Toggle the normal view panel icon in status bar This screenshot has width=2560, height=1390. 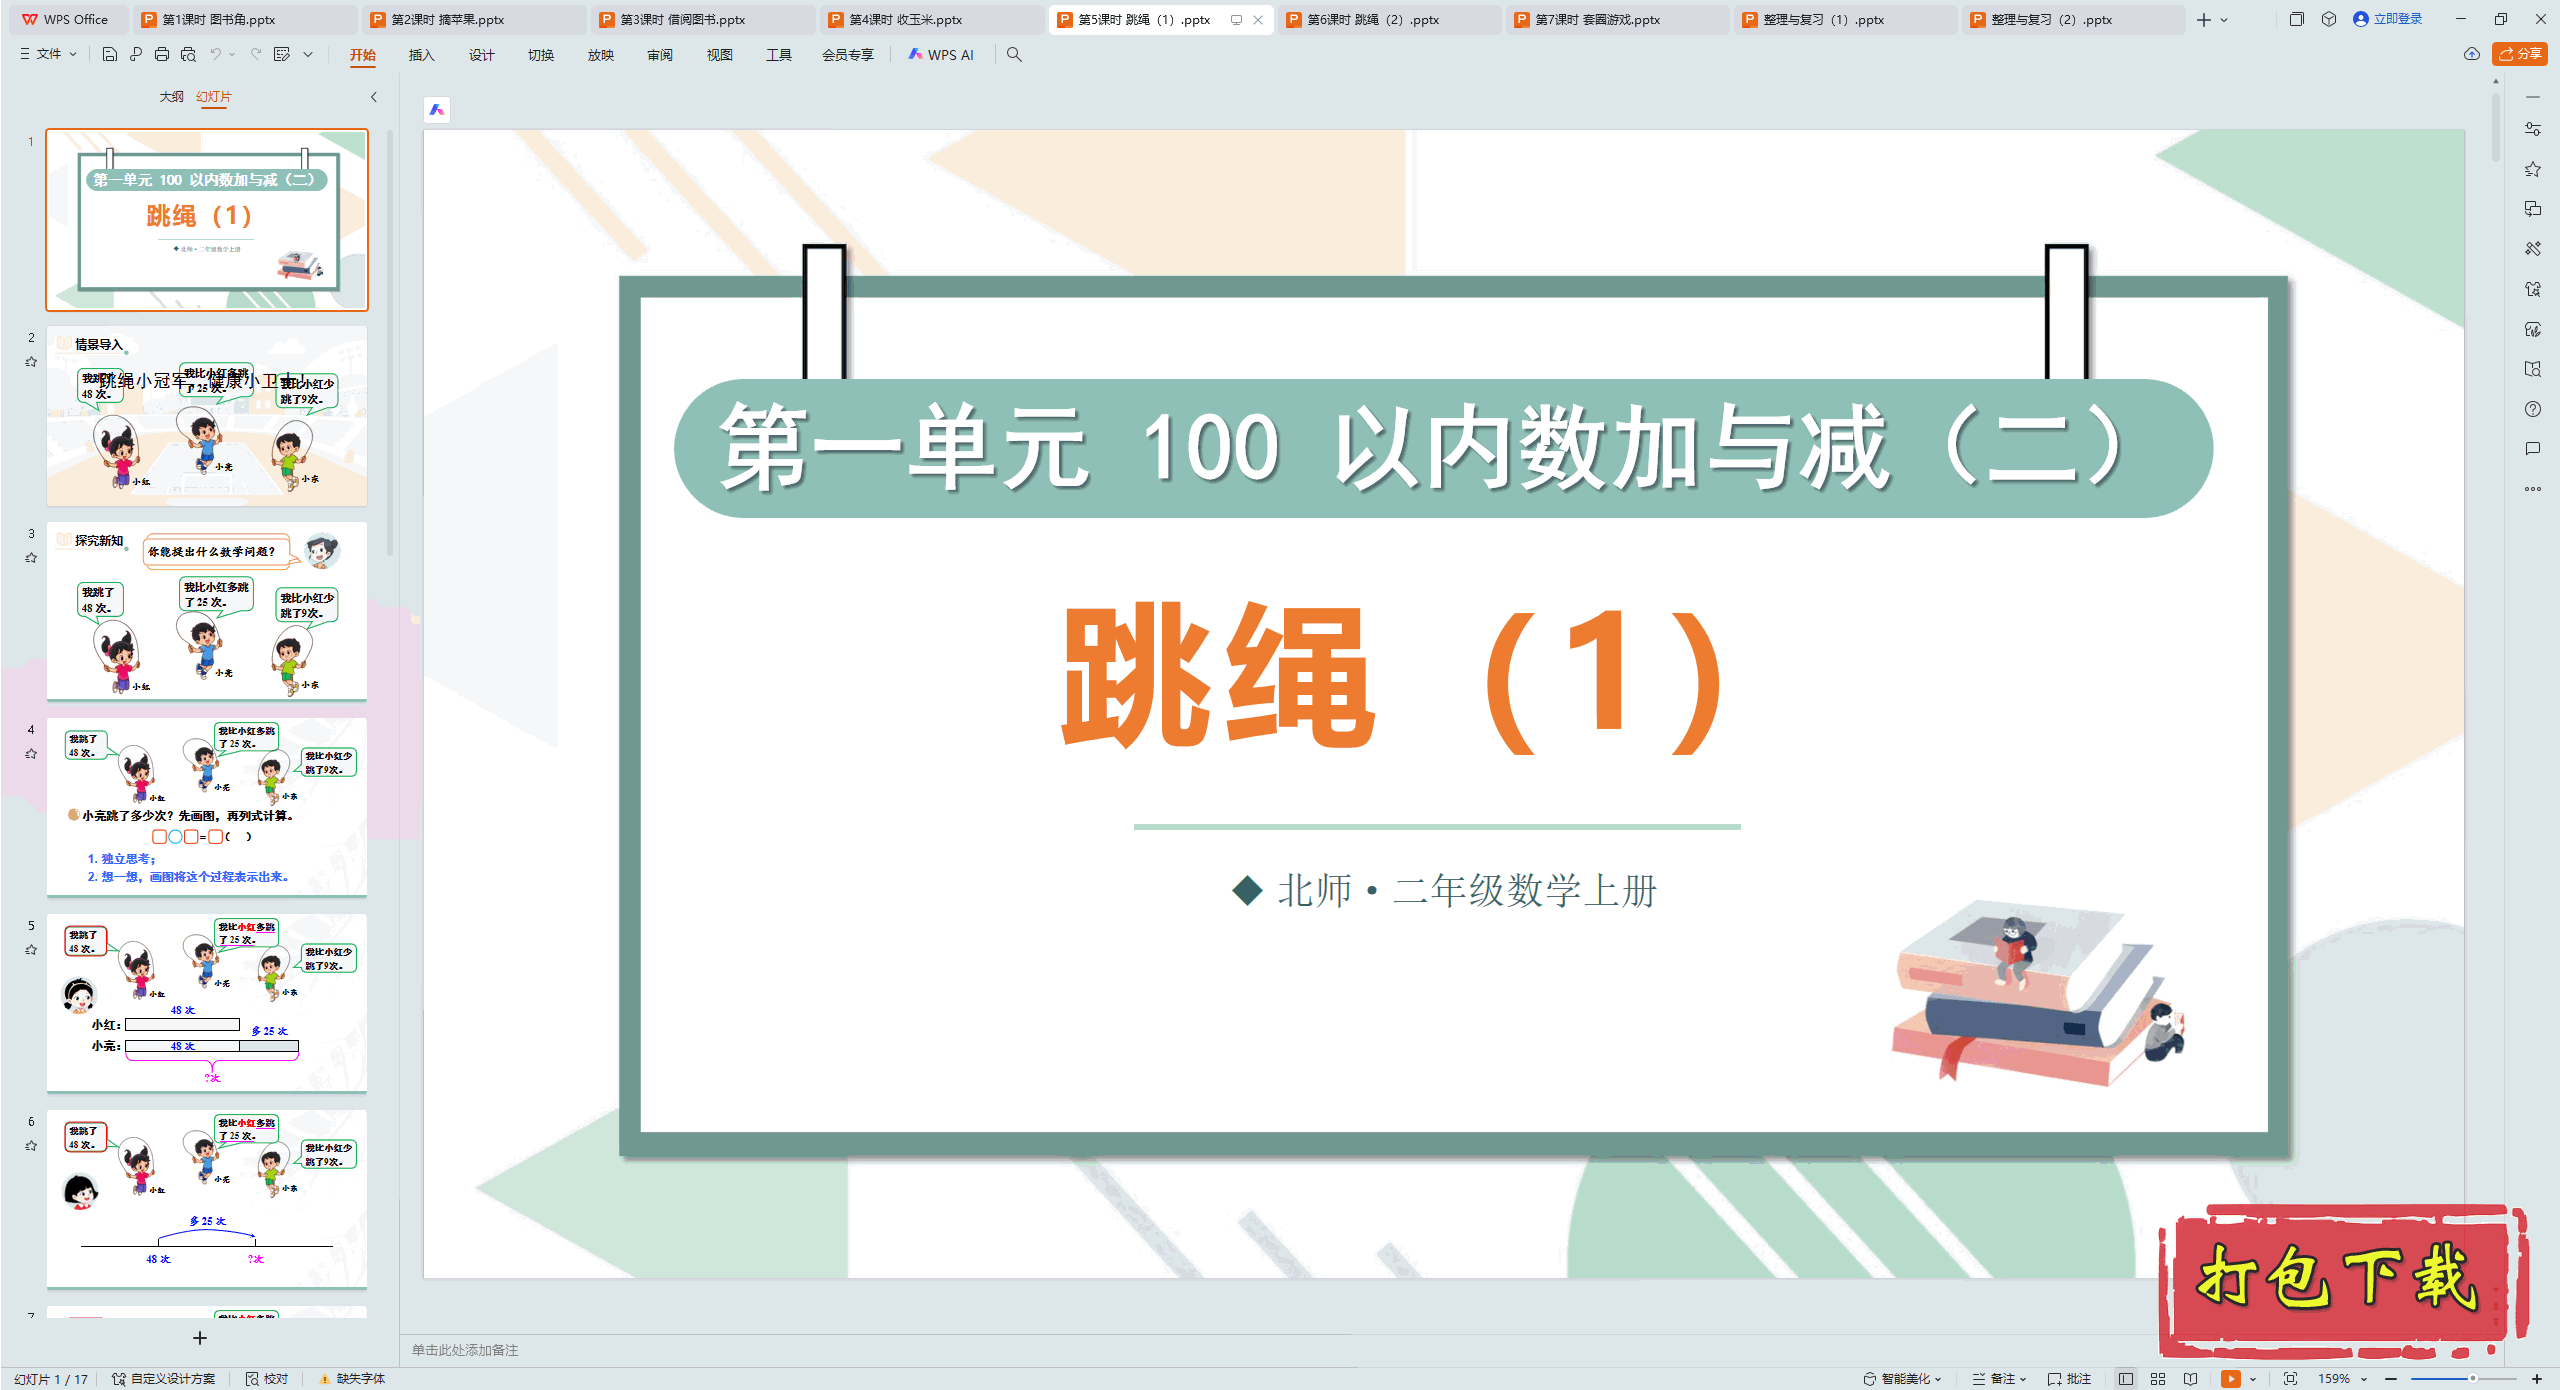pyautogui.click(x=2124, y=1378)
